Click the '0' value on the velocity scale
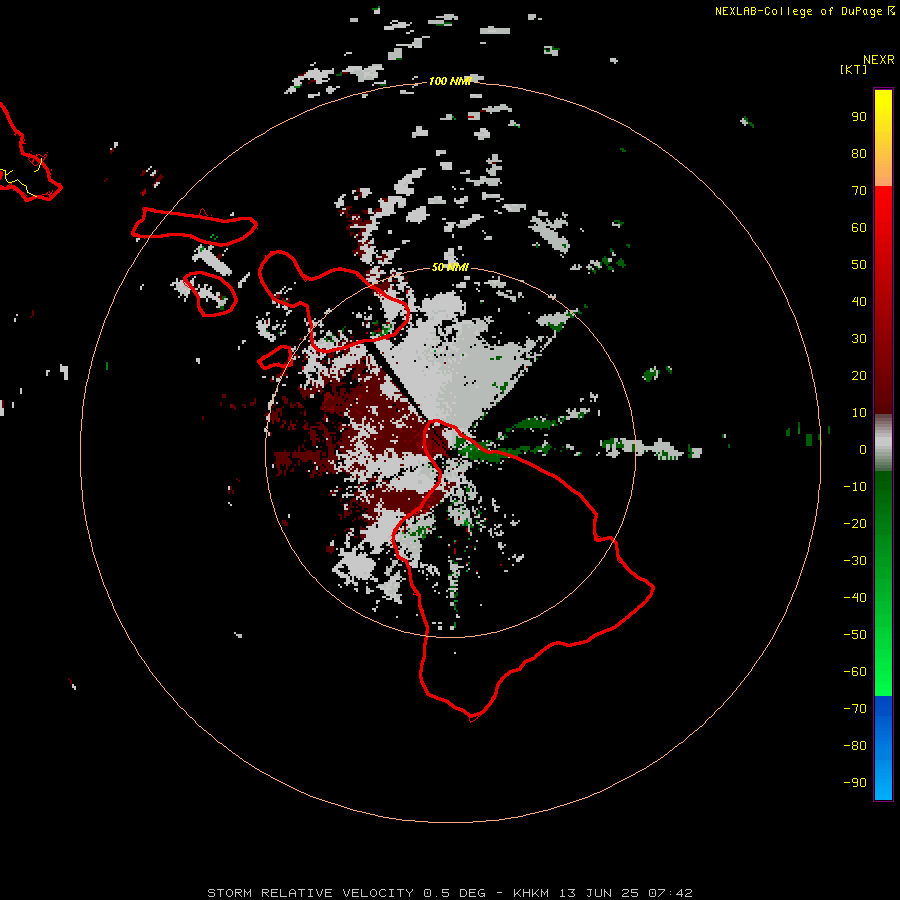This screenshot has height=900, width=900. click(863, 449)
